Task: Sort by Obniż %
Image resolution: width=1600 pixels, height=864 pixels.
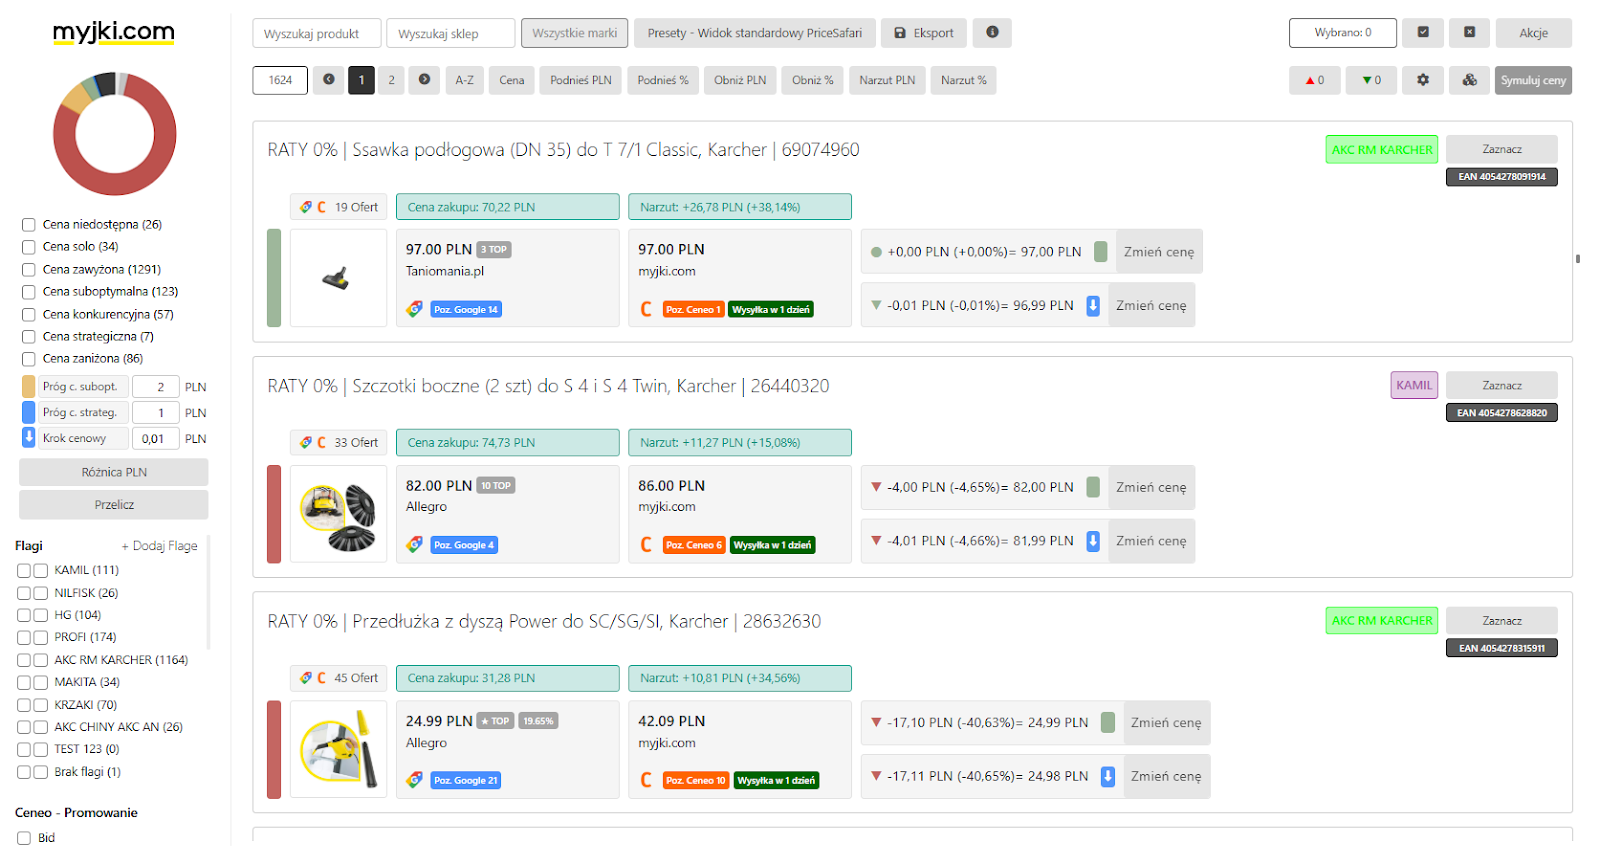Action: pos(813,80)
